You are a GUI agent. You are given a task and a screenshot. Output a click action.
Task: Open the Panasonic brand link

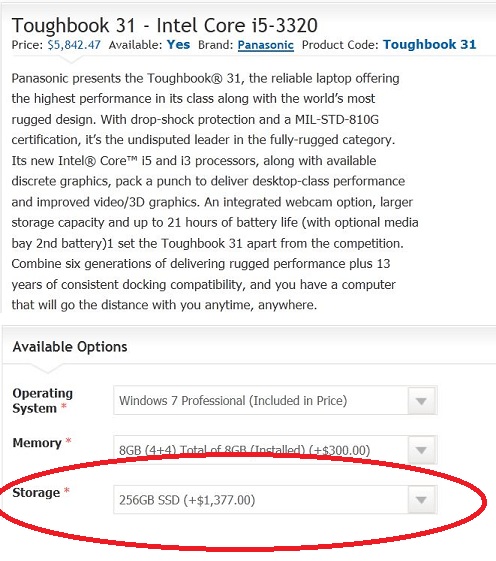pos(266,45)
